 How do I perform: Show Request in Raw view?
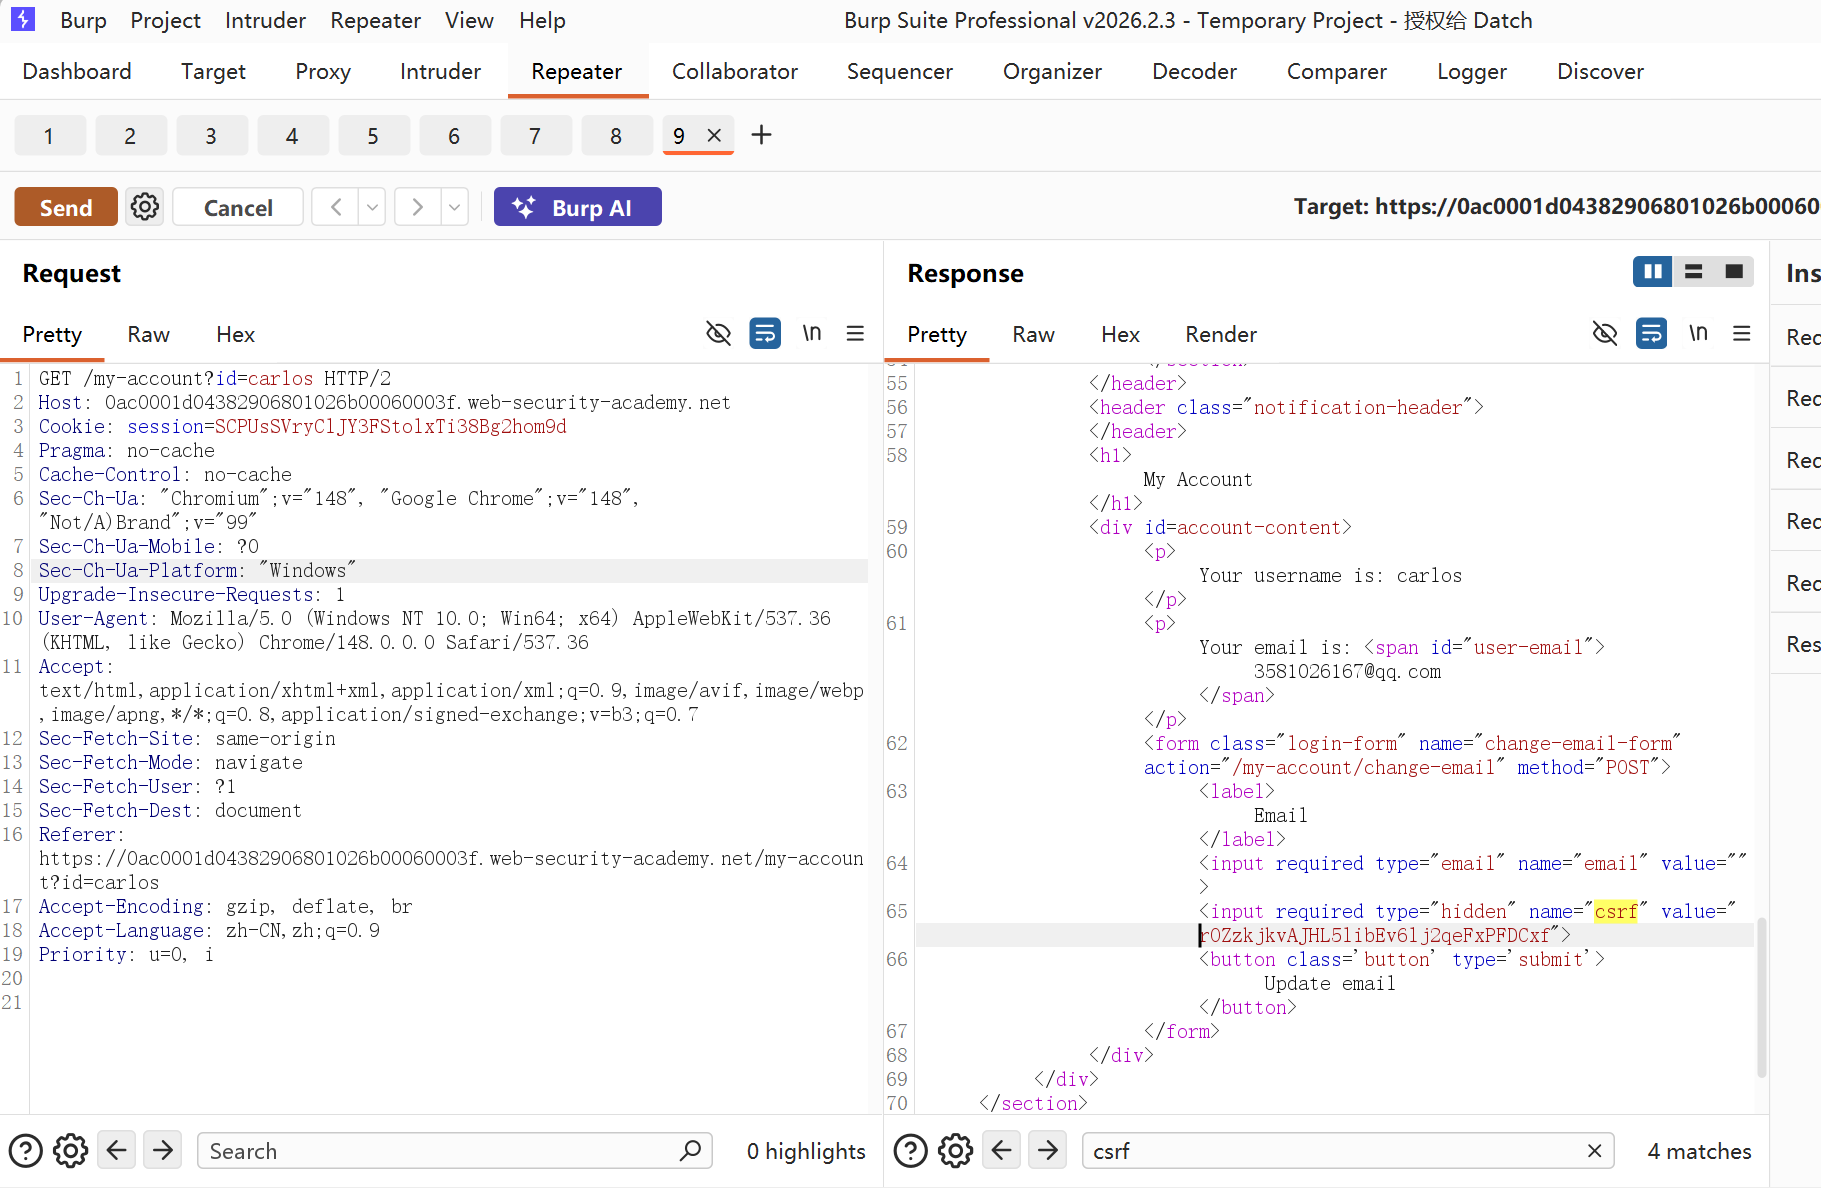pyautogui.click(x=148, y=334)
